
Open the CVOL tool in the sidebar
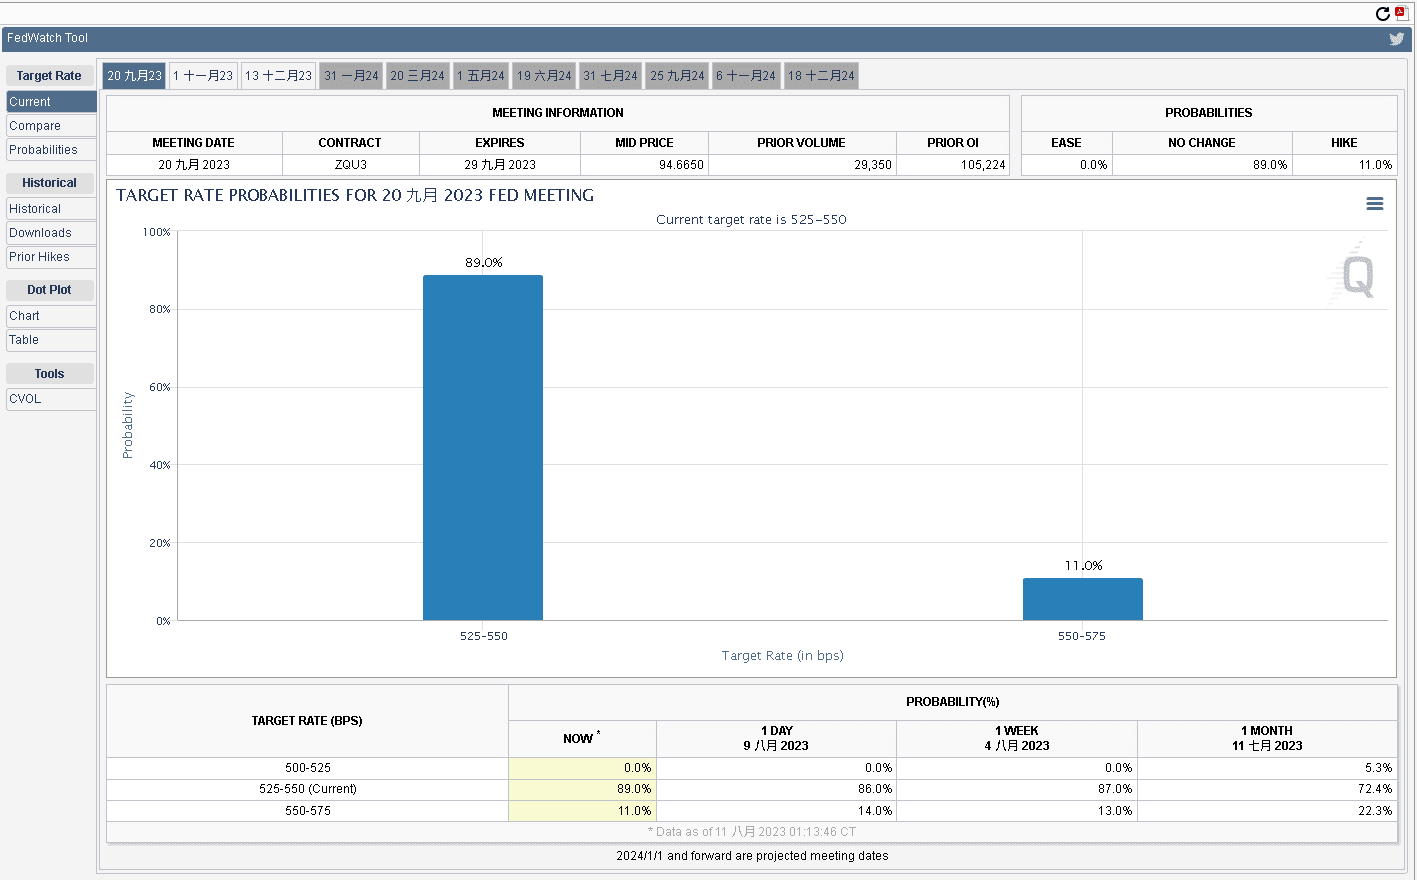pos(51,399)
